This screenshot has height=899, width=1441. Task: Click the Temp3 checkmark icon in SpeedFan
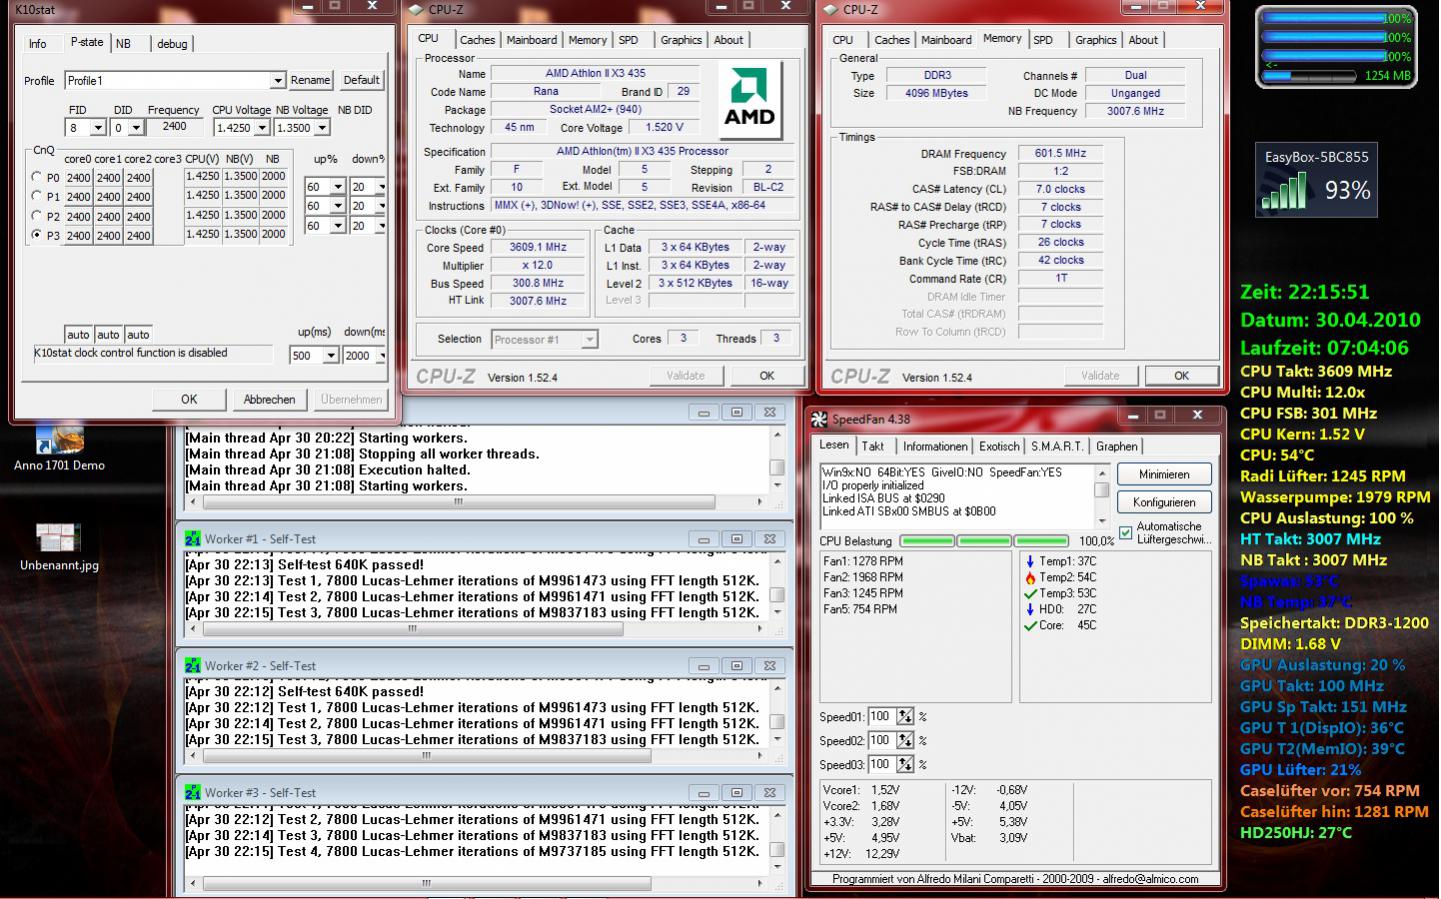coord(1030,593)
